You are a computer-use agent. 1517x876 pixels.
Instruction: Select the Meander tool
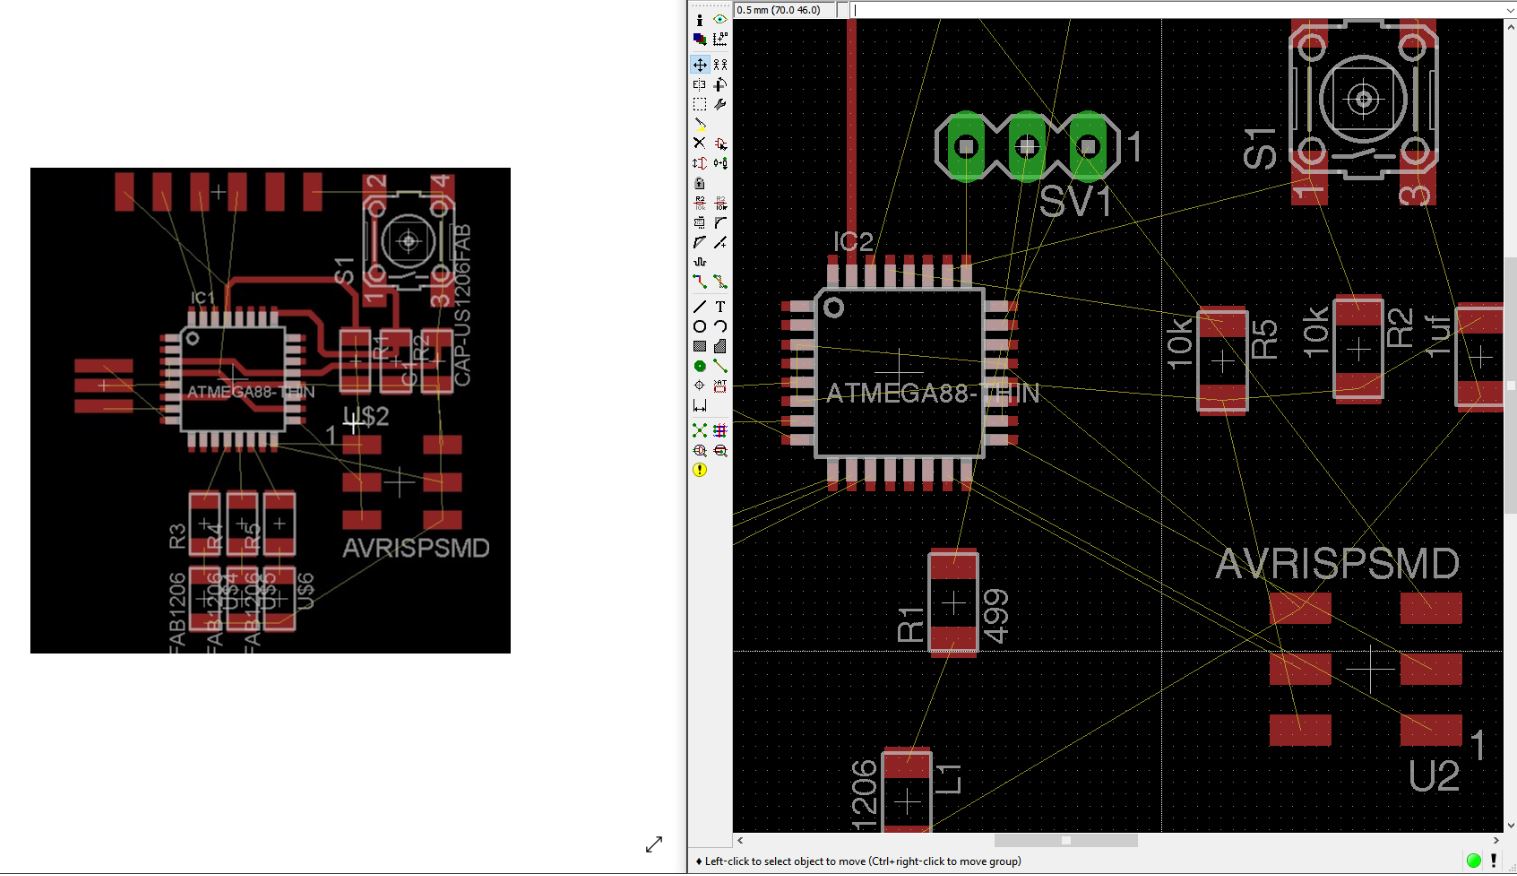click(x=699, y=262)
